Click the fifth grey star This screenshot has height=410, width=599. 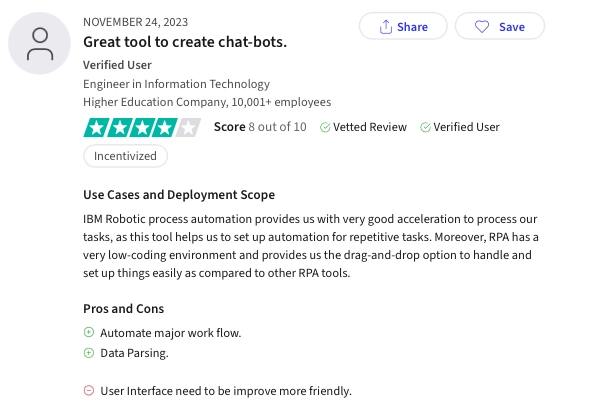[x=188, y=127]
